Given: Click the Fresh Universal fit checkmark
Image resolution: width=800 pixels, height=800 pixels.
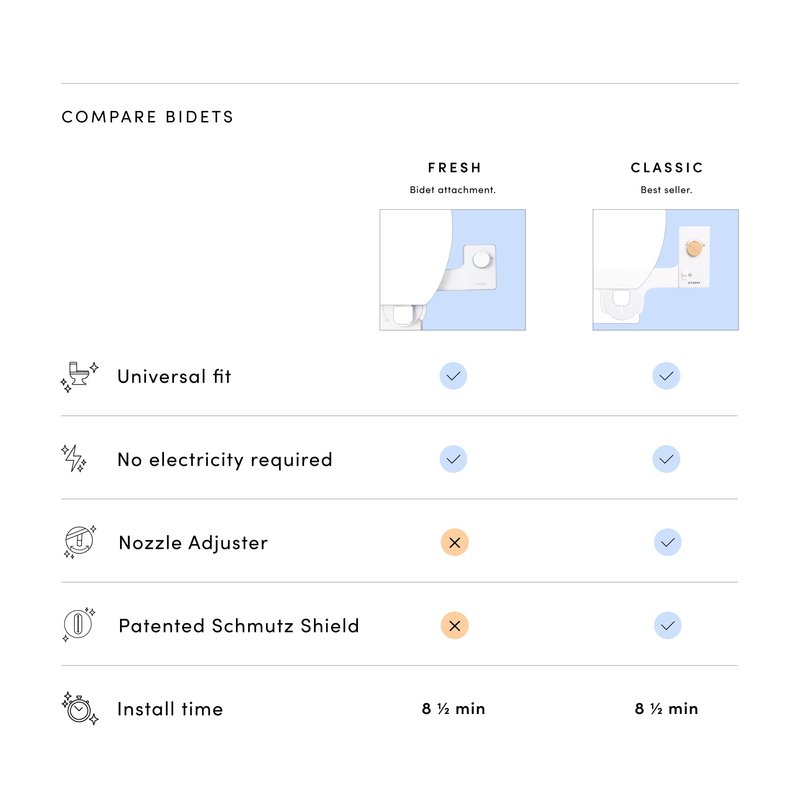Looking at the screenshot, I should coord(453,376).
